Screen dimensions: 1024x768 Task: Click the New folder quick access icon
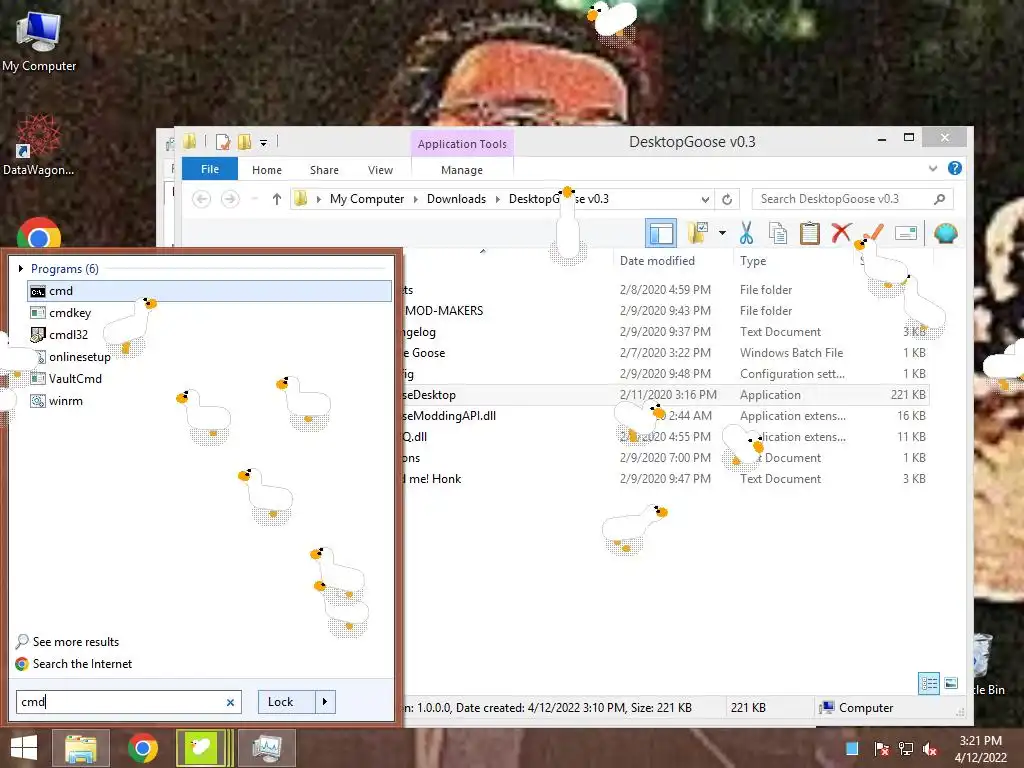tap(245, 142)
